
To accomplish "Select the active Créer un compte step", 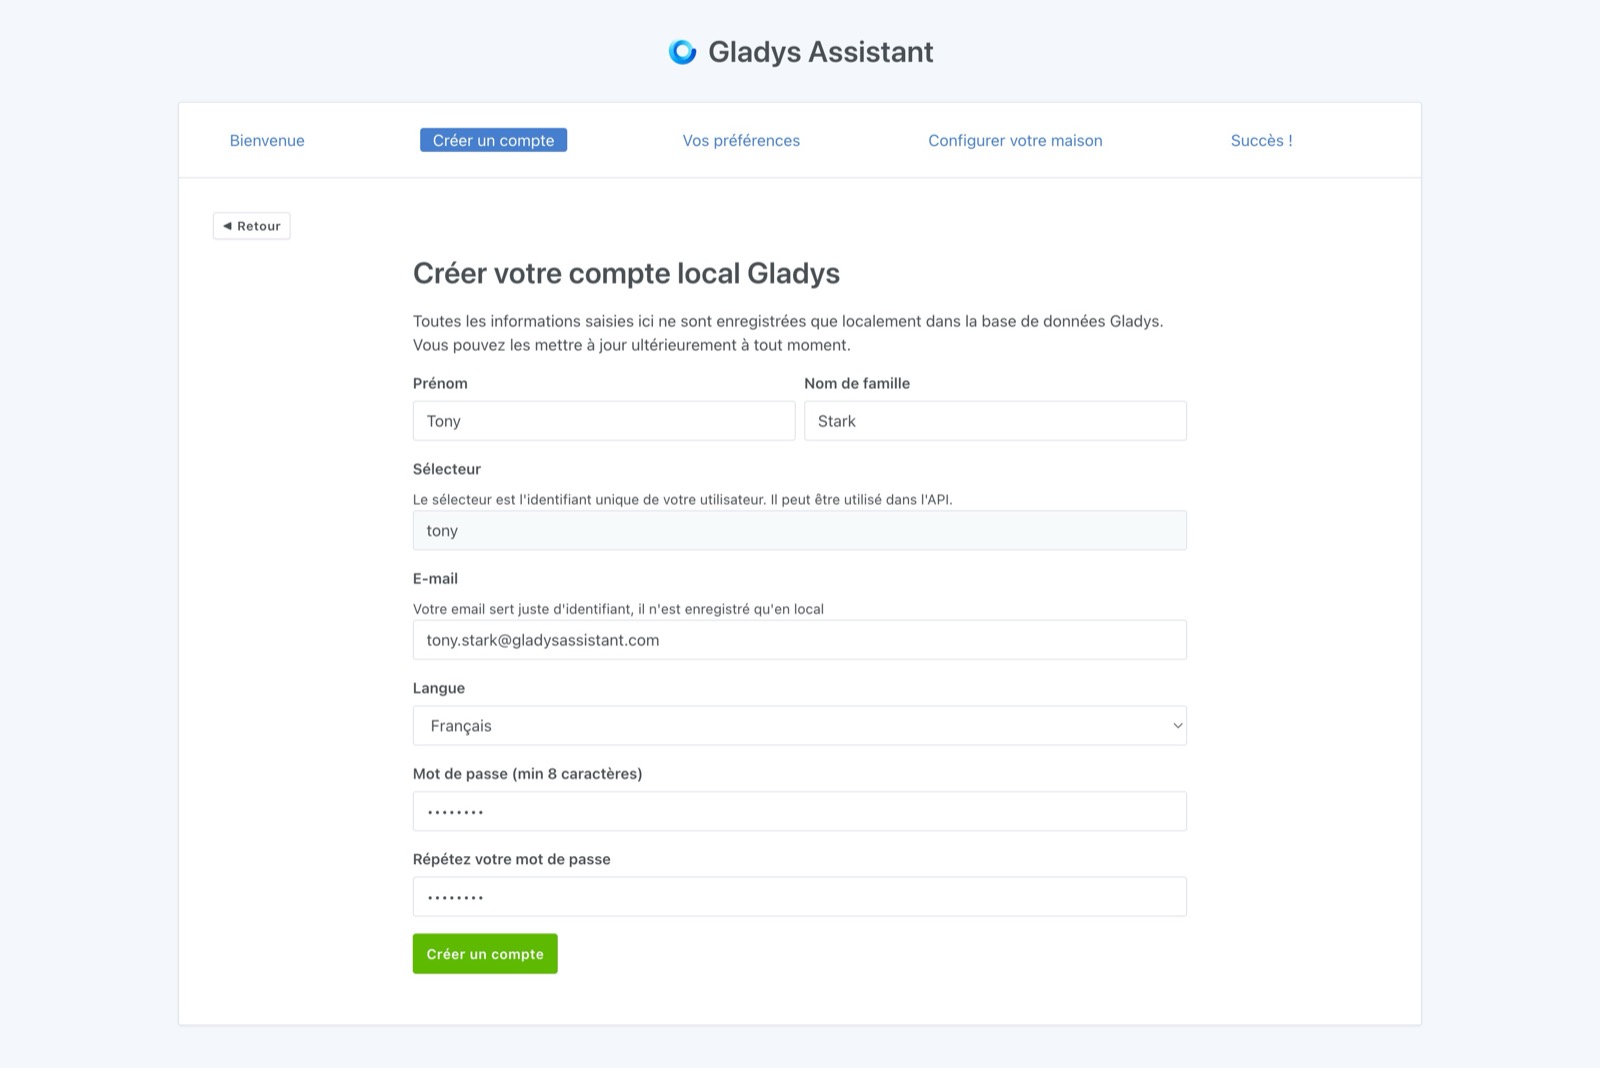I will [x=493, y=140].
